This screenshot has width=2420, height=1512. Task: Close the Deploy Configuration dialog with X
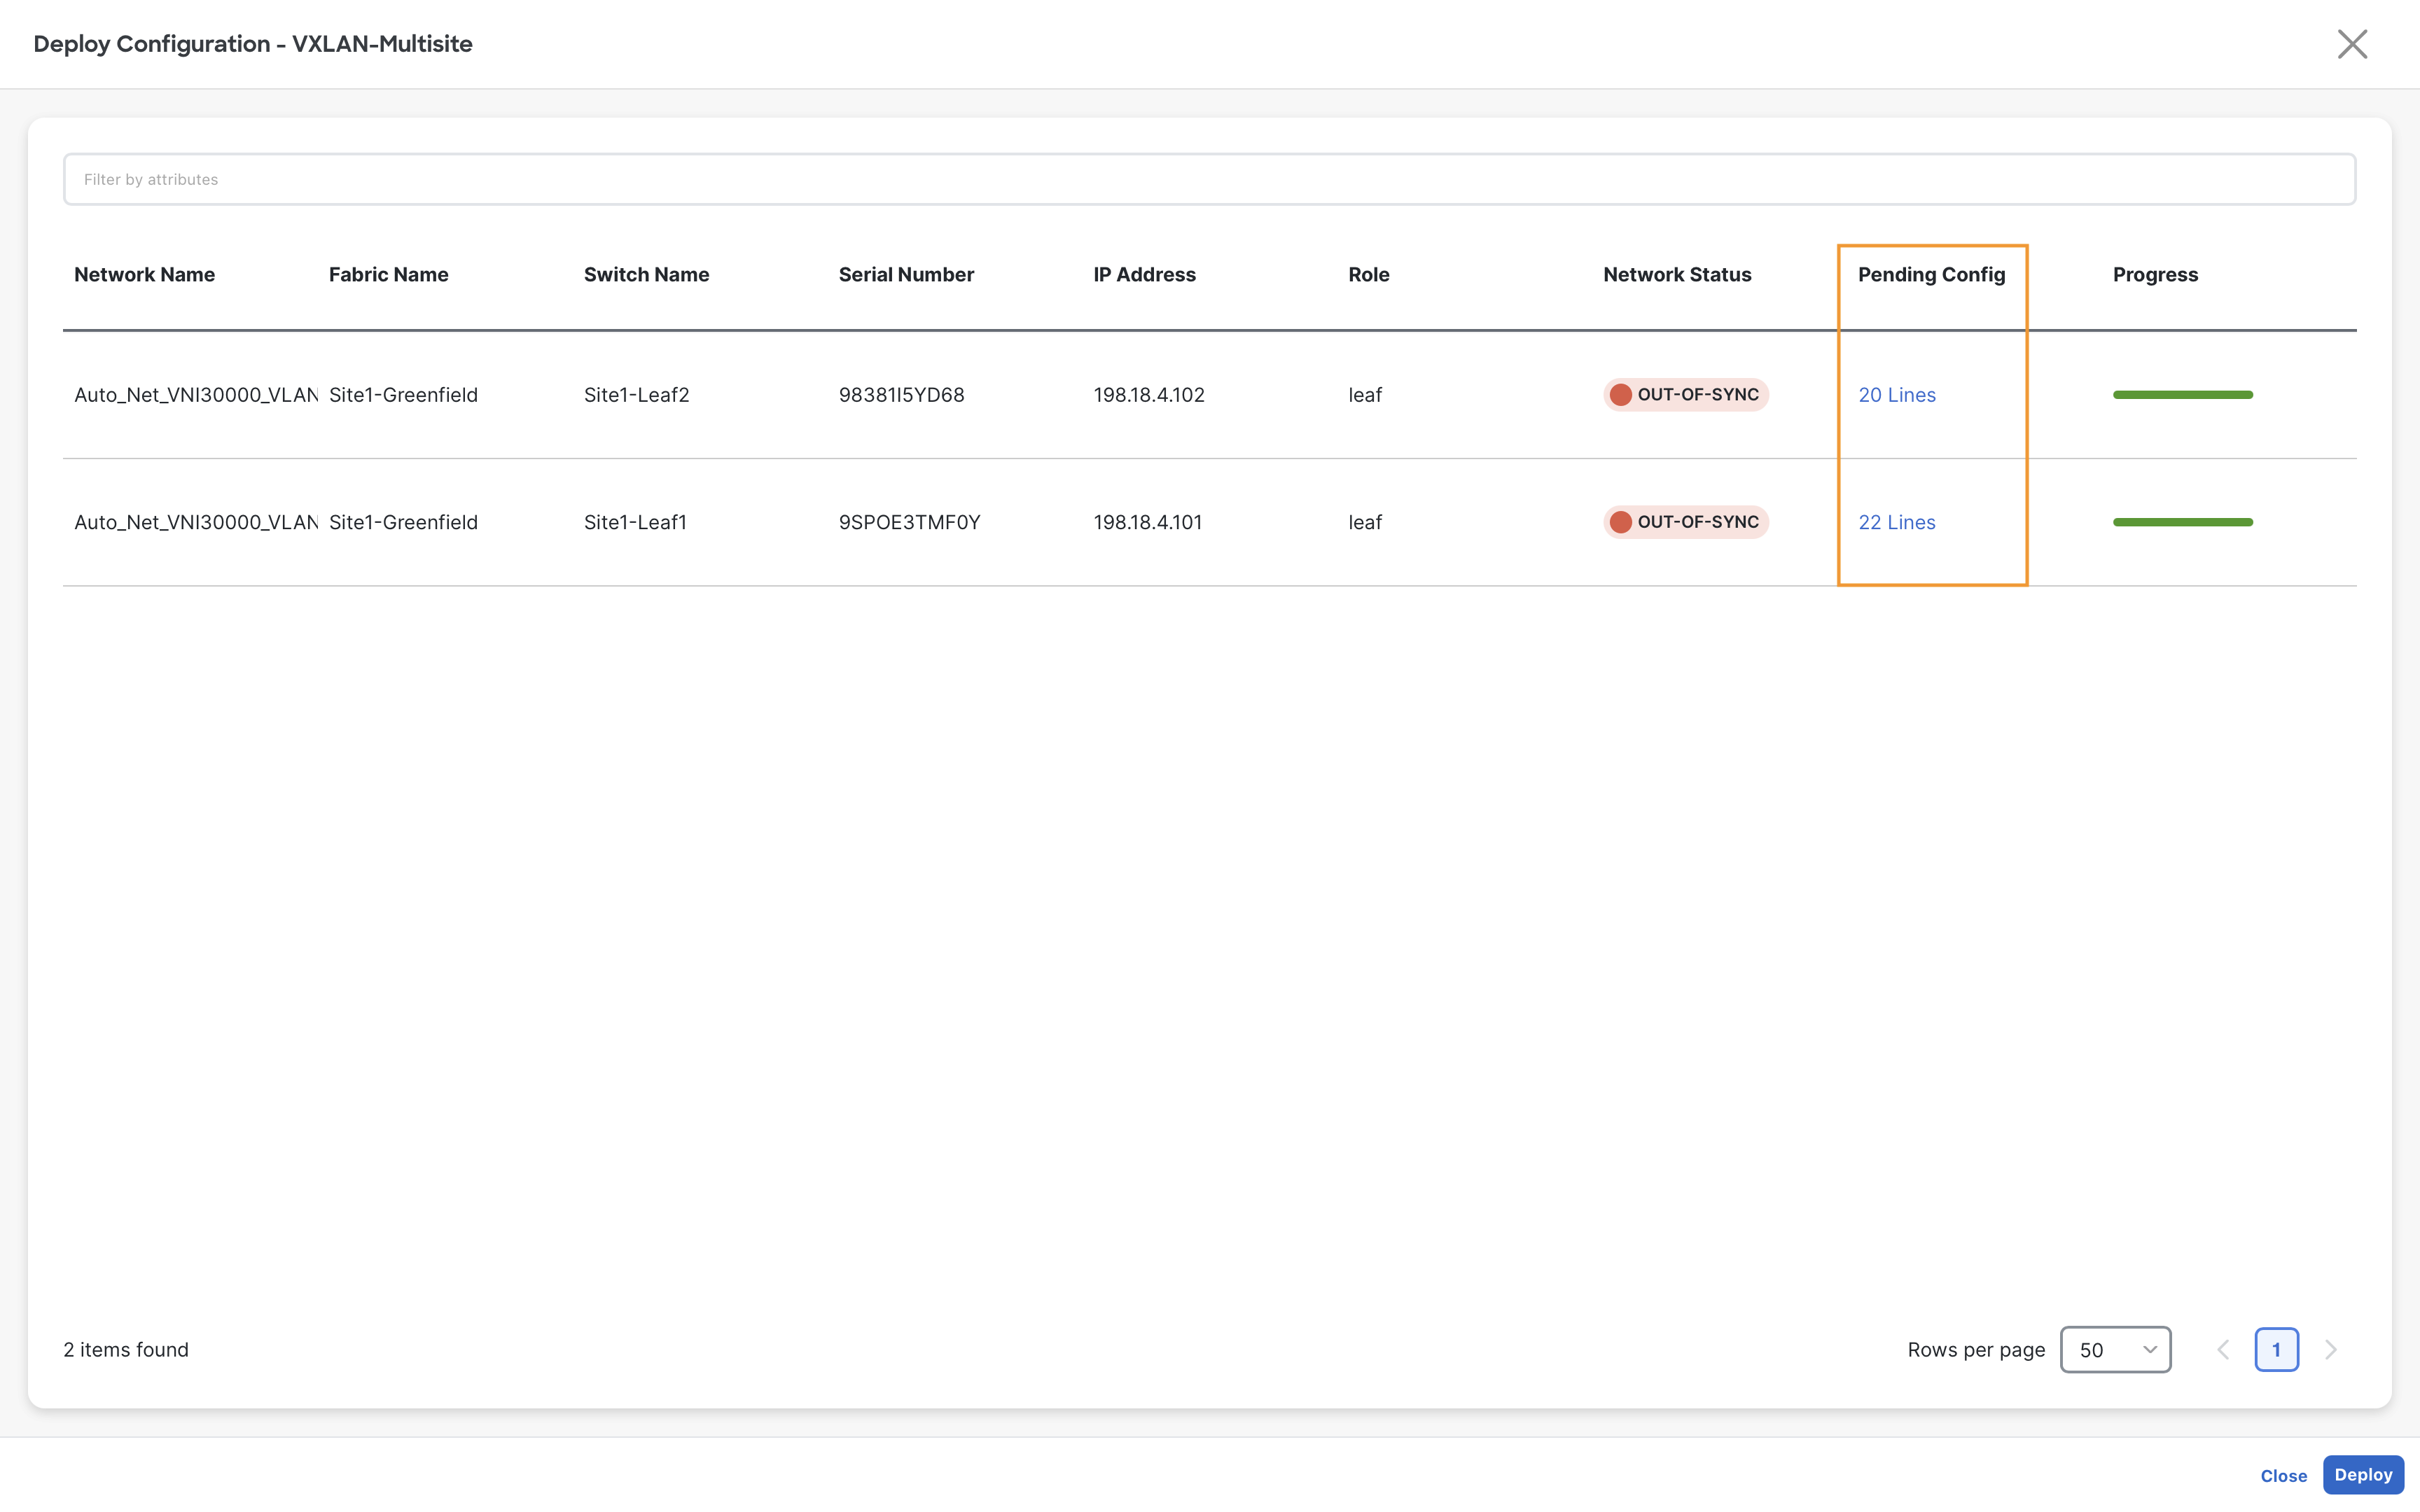[x=2352, y=44]
